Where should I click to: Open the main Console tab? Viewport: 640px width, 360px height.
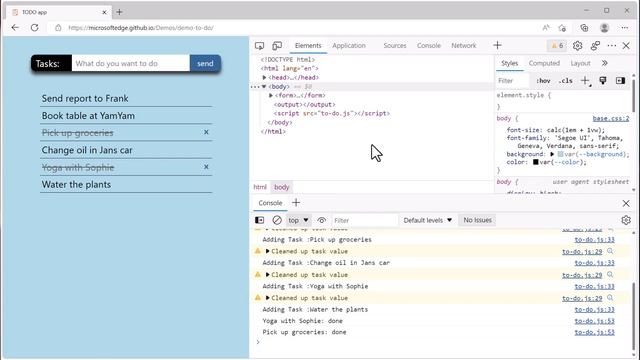[x=429, y=46]
